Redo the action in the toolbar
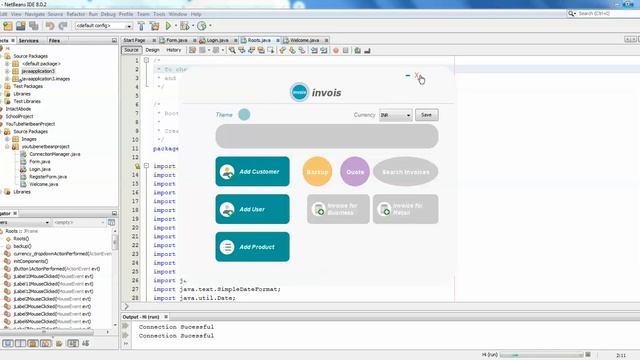Screen dimensions: 640x360 [62, 26]
